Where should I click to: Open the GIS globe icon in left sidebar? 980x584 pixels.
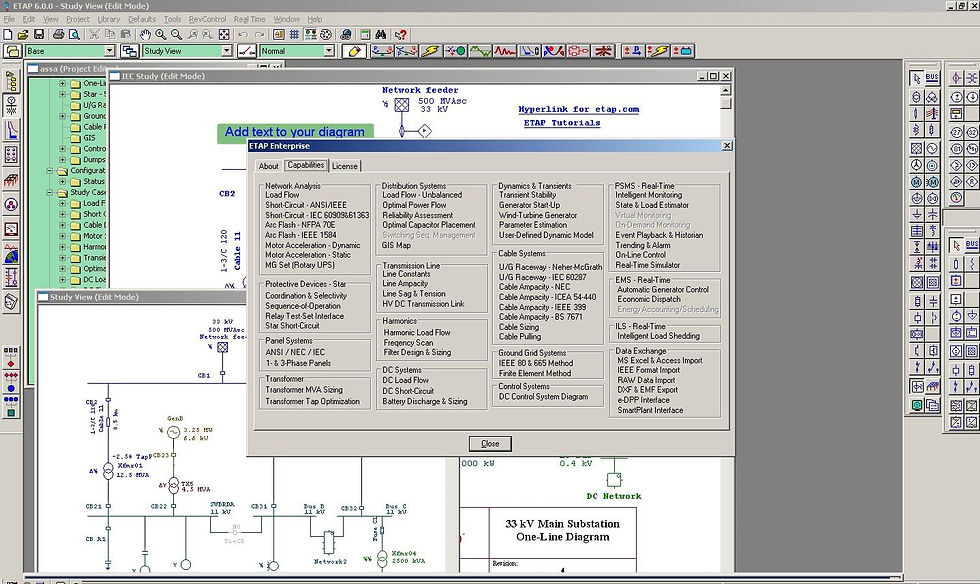[11, 254]
